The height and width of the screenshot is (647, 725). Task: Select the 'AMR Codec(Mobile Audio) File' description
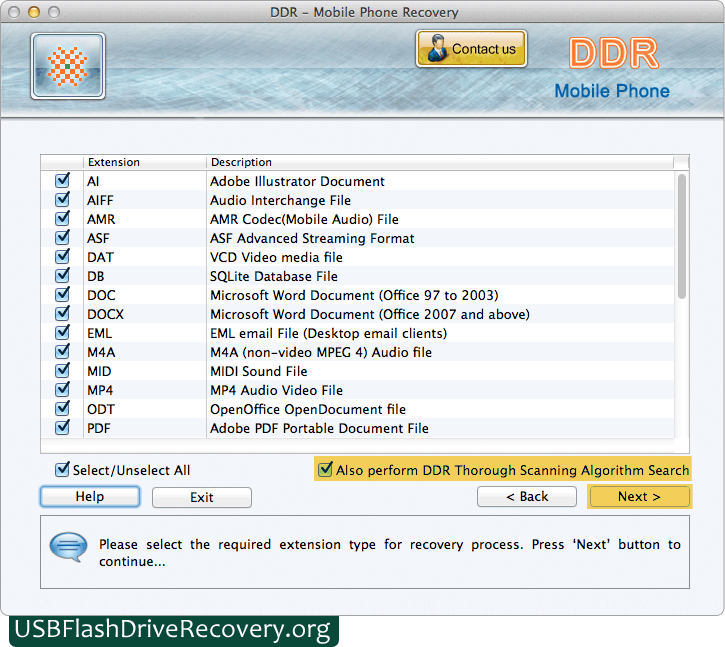click(304, 219)
